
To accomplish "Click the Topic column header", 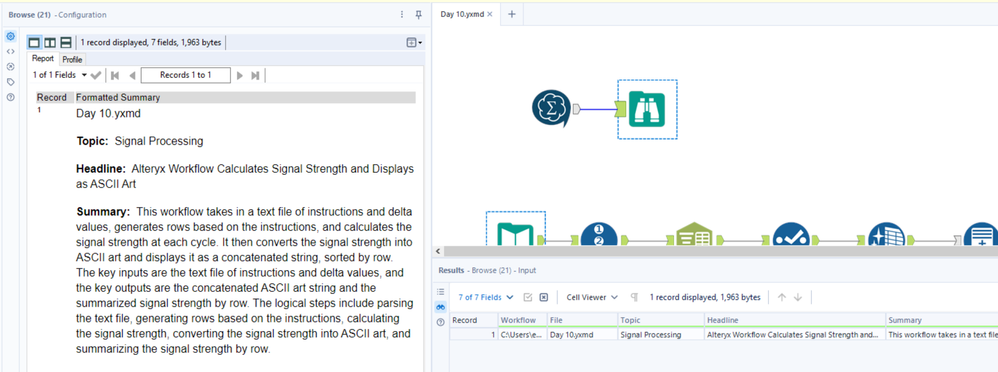I will [x=661, y=320].
